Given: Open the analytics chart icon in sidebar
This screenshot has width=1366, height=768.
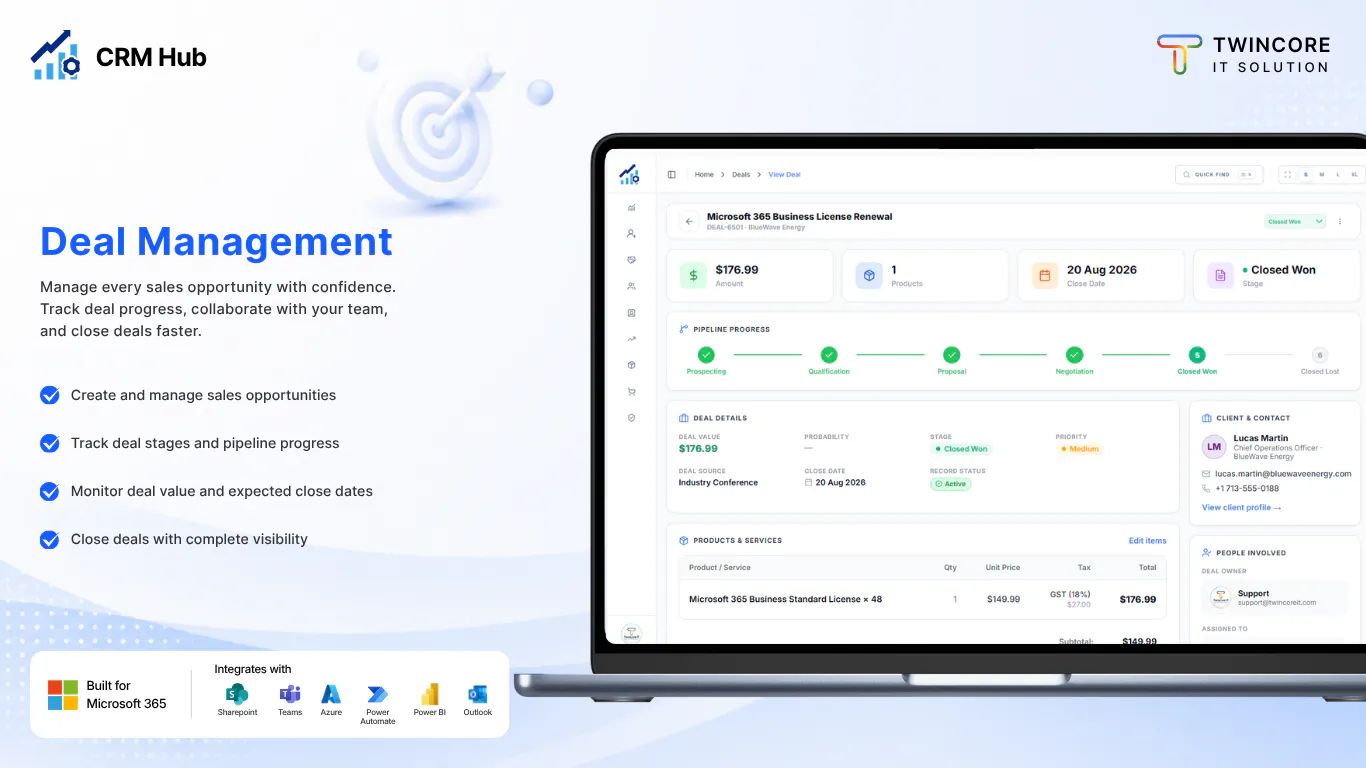Looking at the screenshot, I should [631, 208].
